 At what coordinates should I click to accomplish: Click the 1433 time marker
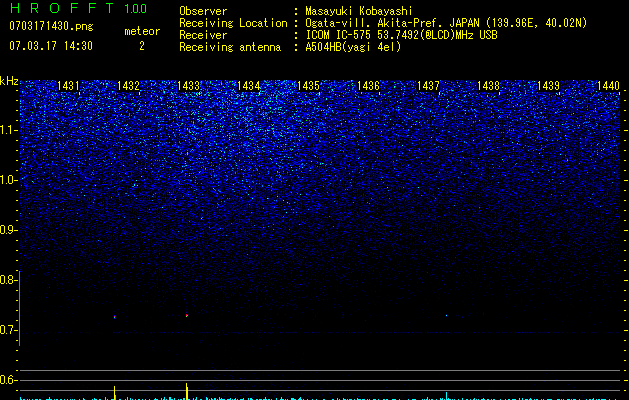pyautogui.click(x=189, y=86)
